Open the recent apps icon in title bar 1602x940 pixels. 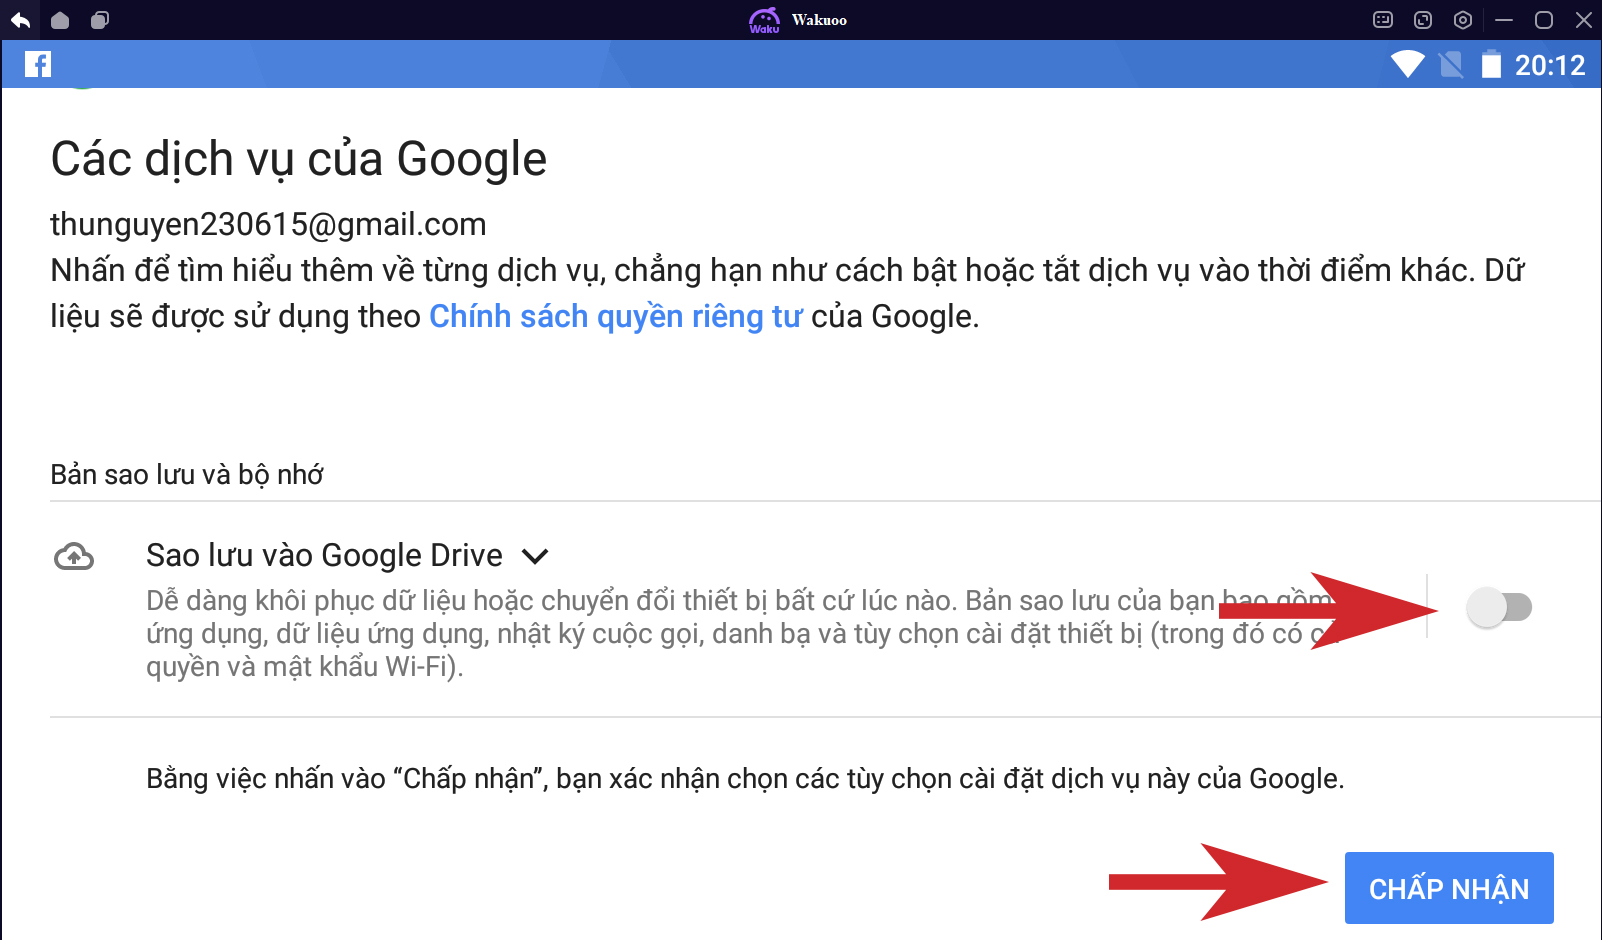click(99, 20)
